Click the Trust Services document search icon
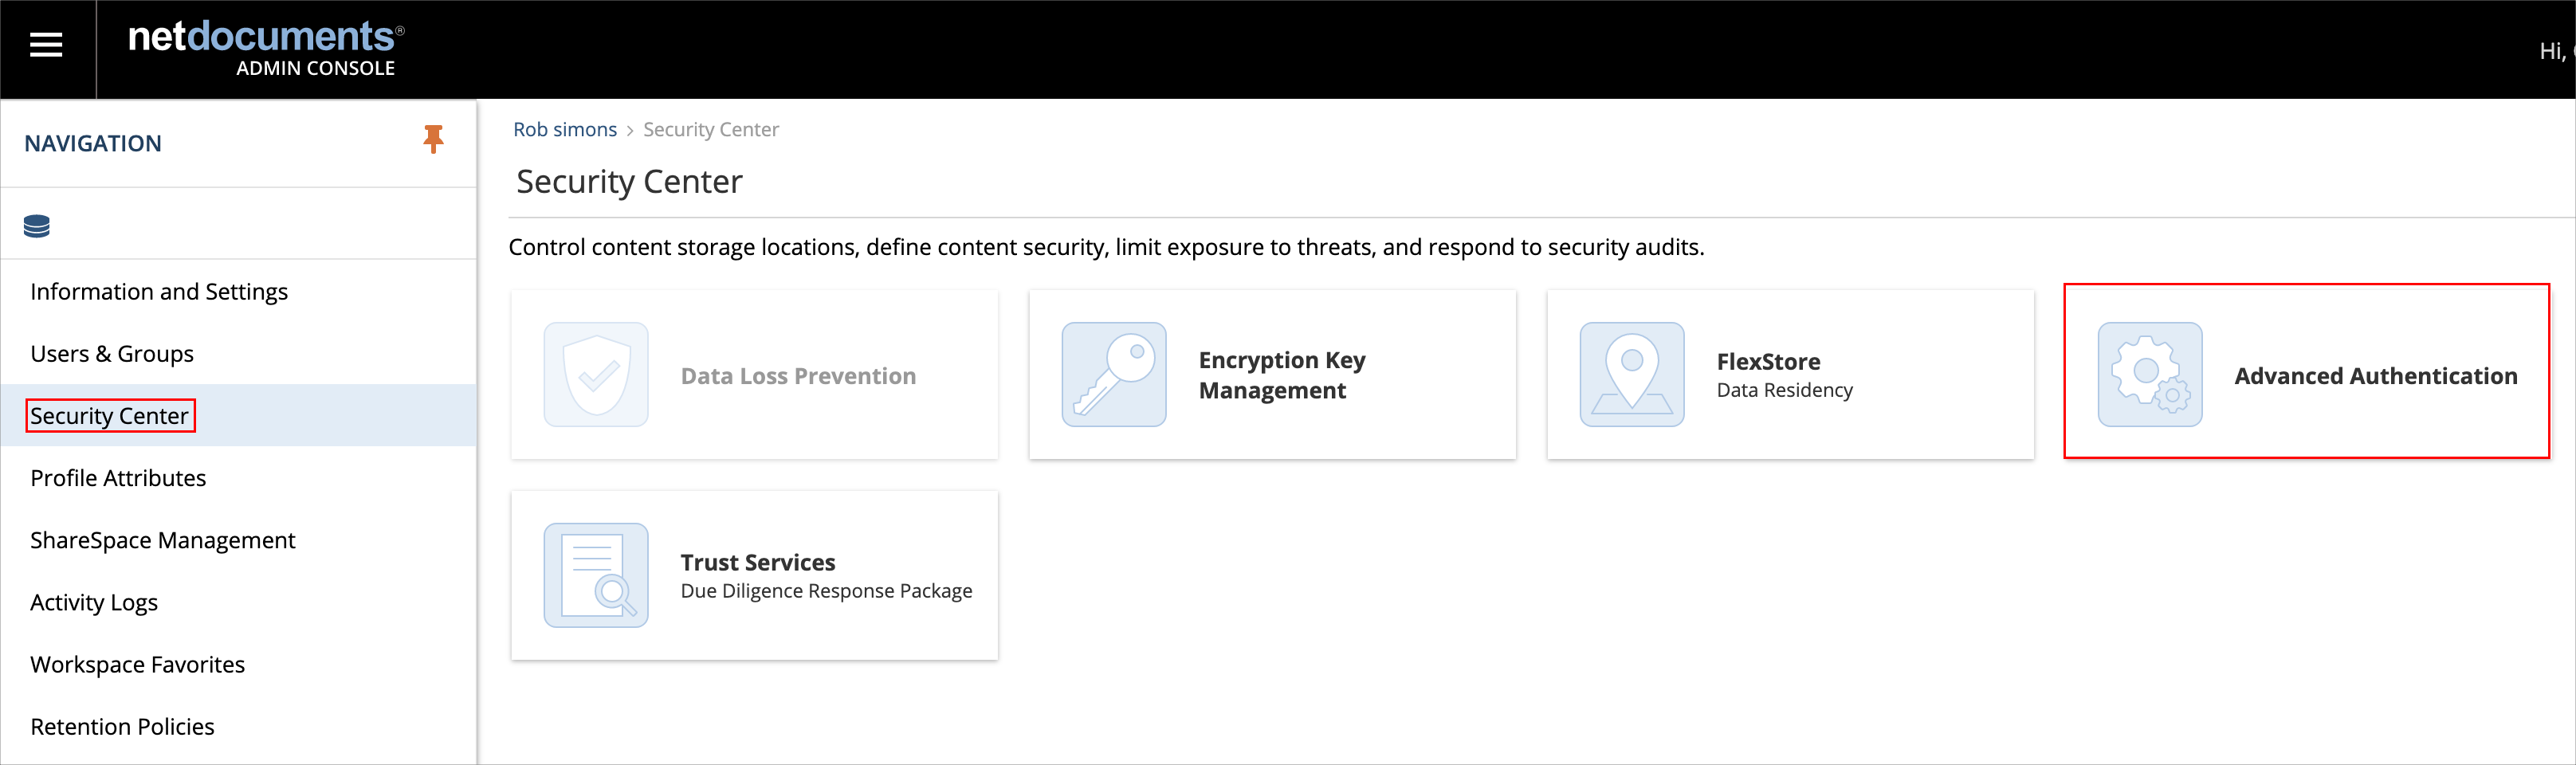This screenshot has width=2576, height=765. [596, 575]
